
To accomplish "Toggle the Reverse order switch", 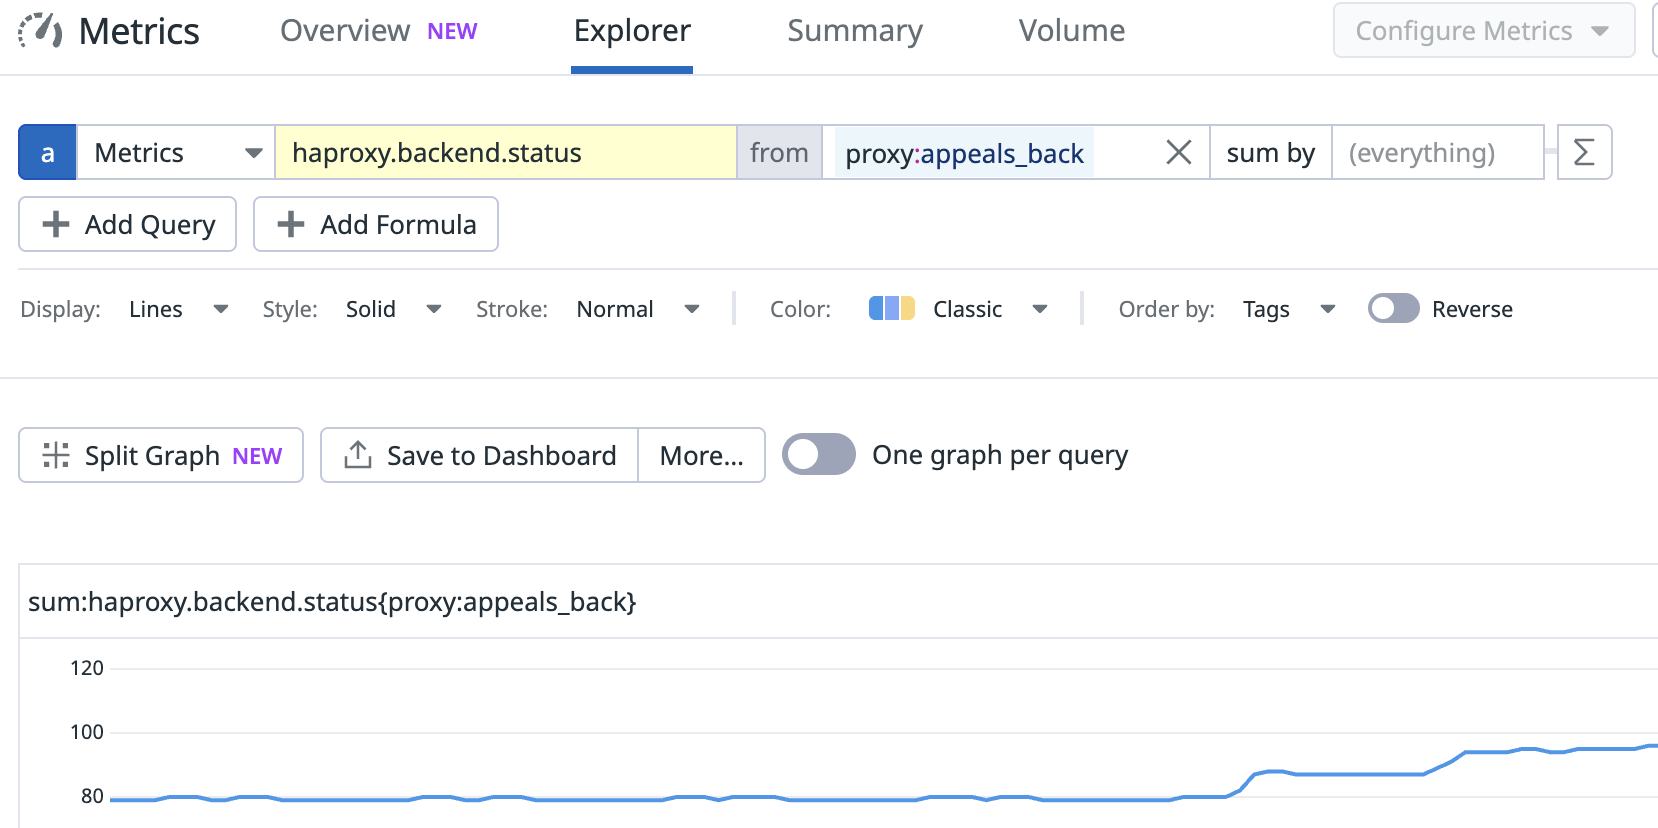I will [x=1393, y=309].
